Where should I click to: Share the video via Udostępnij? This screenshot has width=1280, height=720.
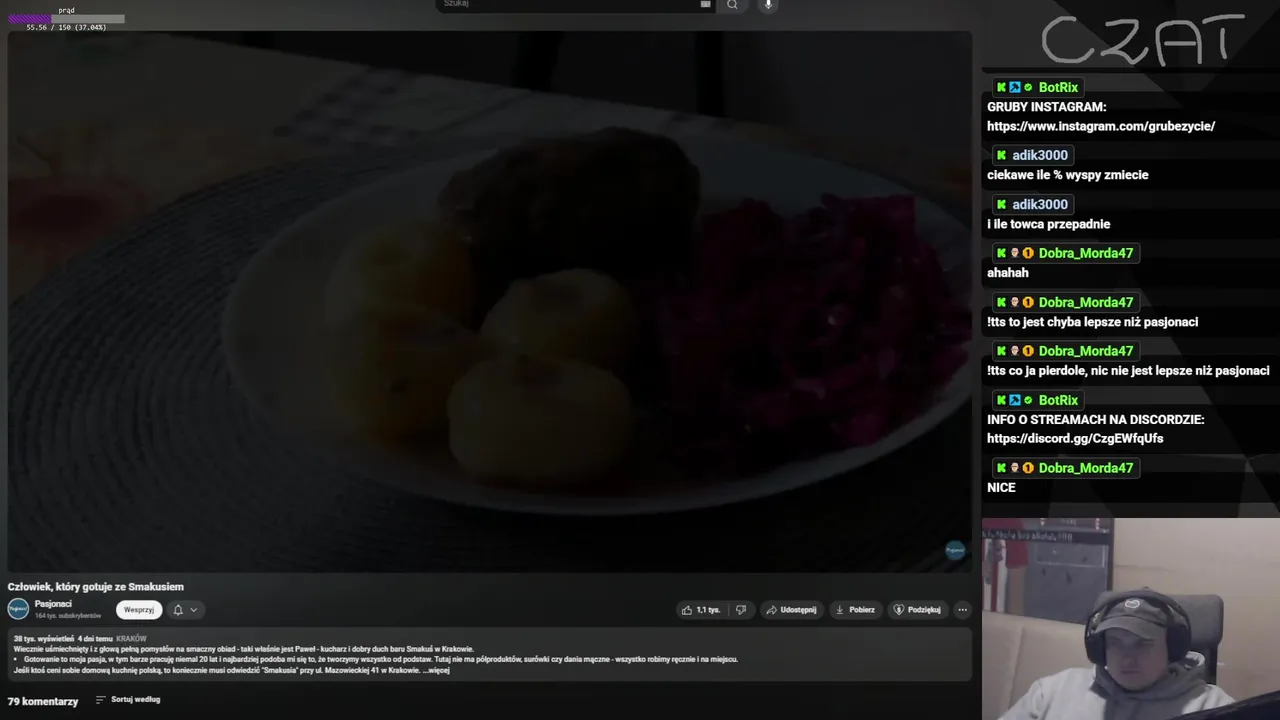[791, 610]
